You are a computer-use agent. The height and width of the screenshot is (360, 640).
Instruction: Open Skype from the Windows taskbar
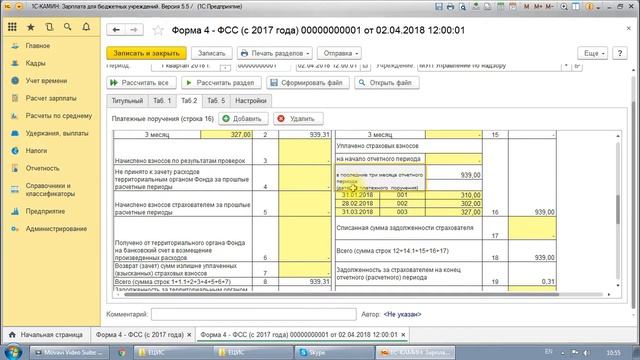pyautogui.click(x=334, y=352)
